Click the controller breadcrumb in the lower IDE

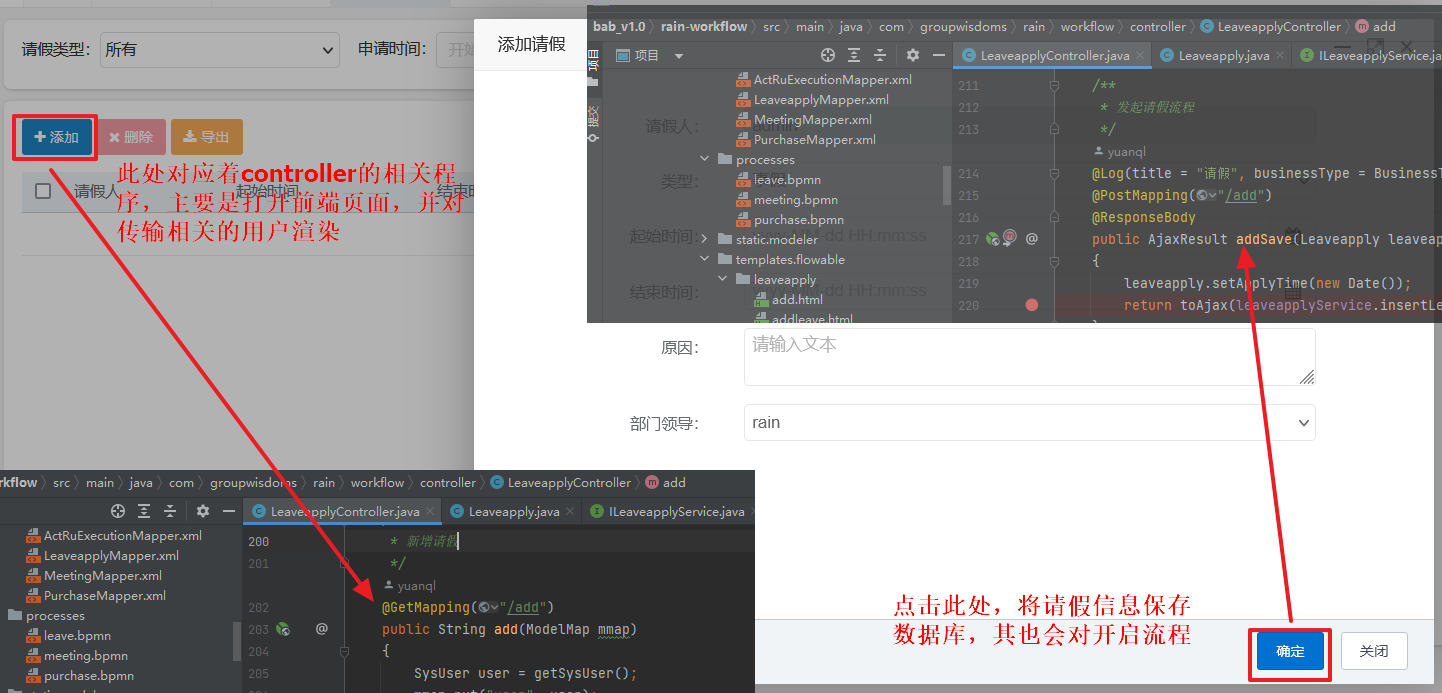coord(448,483)
